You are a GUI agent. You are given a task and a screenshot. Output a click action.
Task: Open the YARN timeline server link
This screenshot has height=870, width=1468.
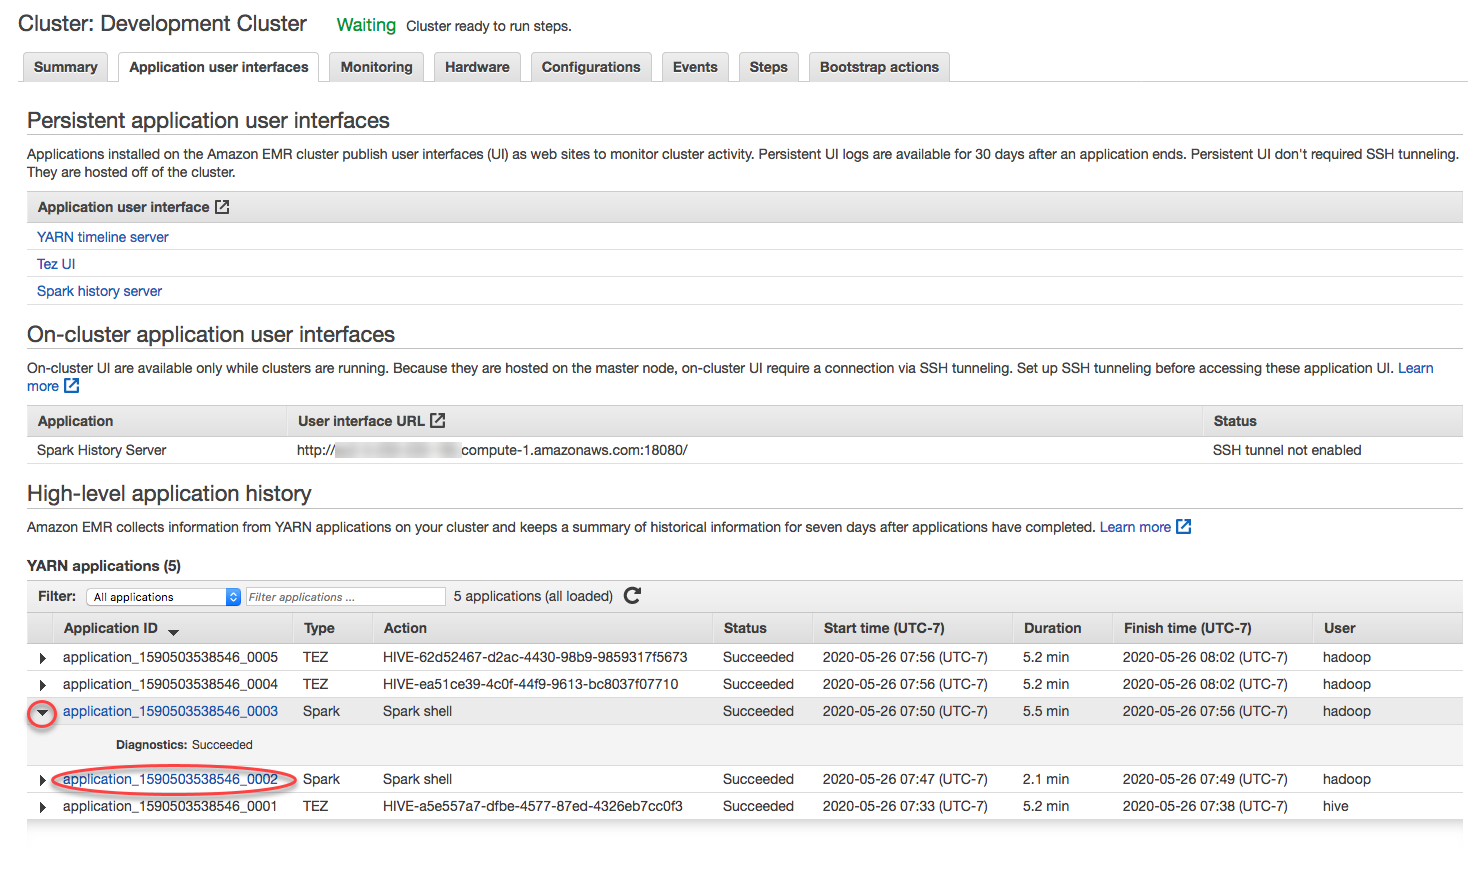click(x=103, y=237)
